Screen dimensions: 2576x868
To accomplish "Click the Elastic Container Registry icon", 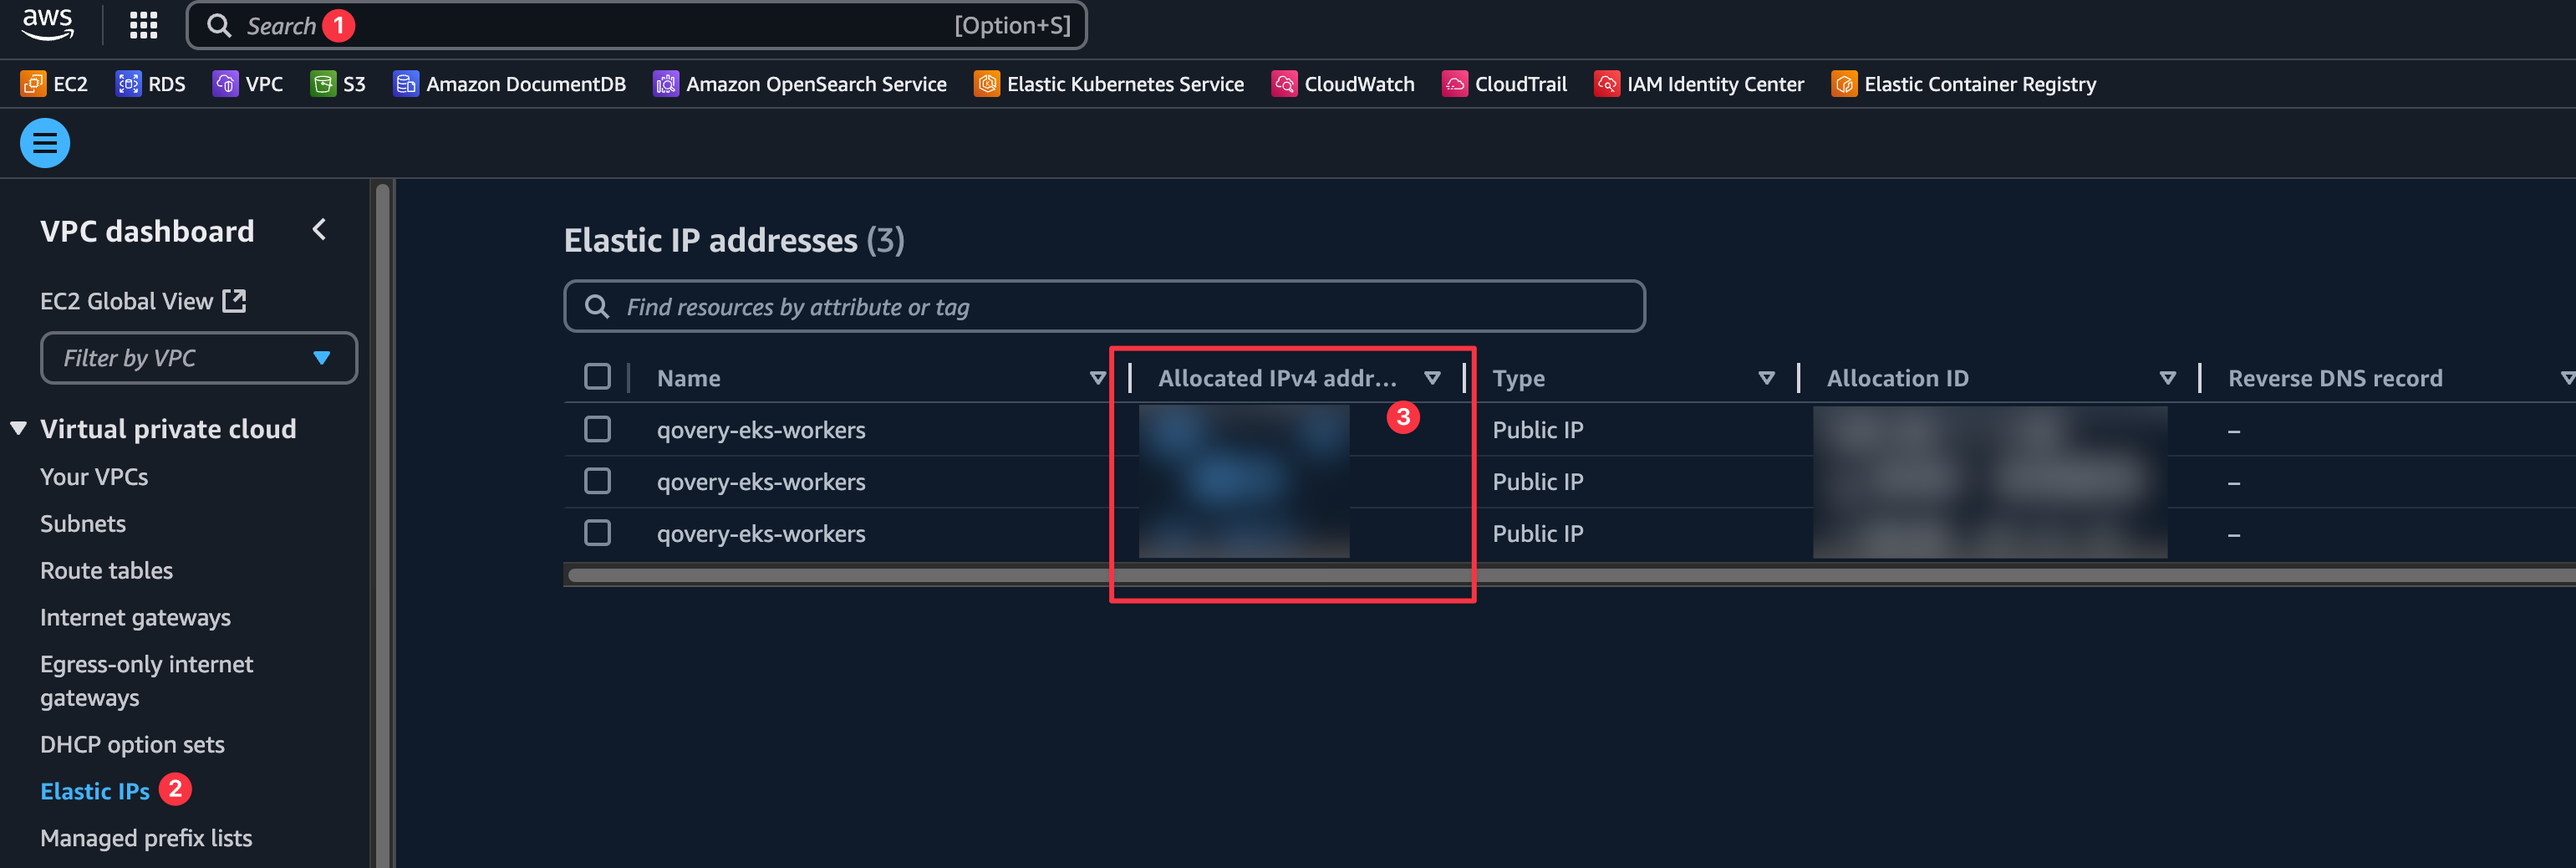I will tap(1844, 84).
